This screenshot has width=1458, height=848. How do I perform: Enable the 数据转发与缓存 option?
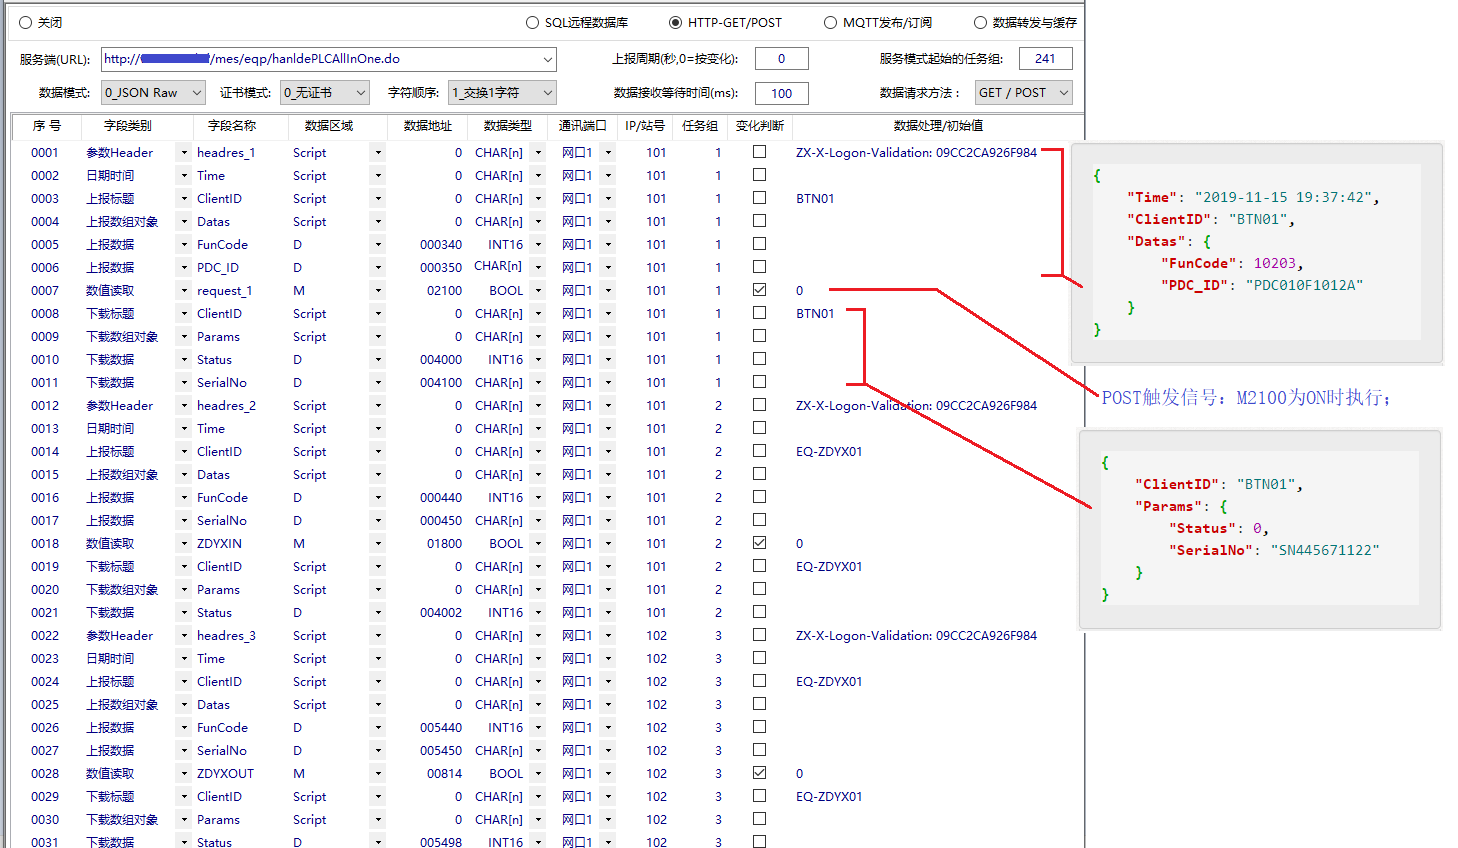tap(980, 23)
